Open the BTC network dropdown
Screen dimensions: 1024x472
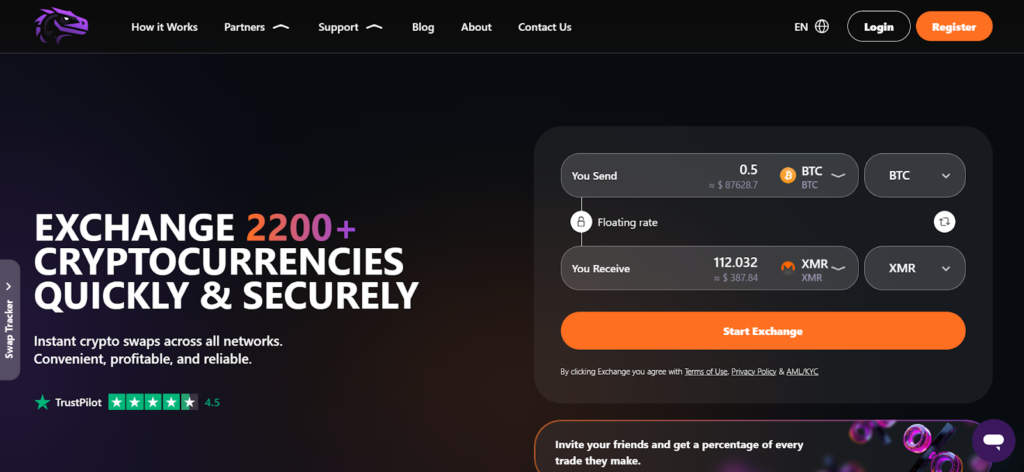(914, 176)
